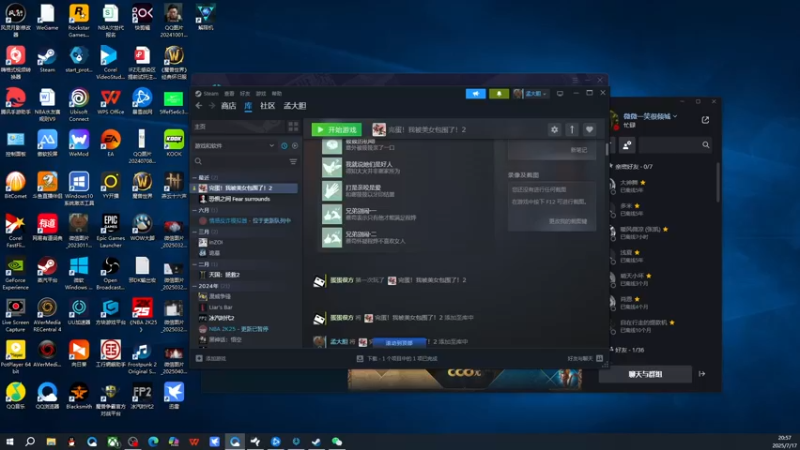Open game settings gear in Steam header
Screen dimensions: 800x450
(555, 130)
